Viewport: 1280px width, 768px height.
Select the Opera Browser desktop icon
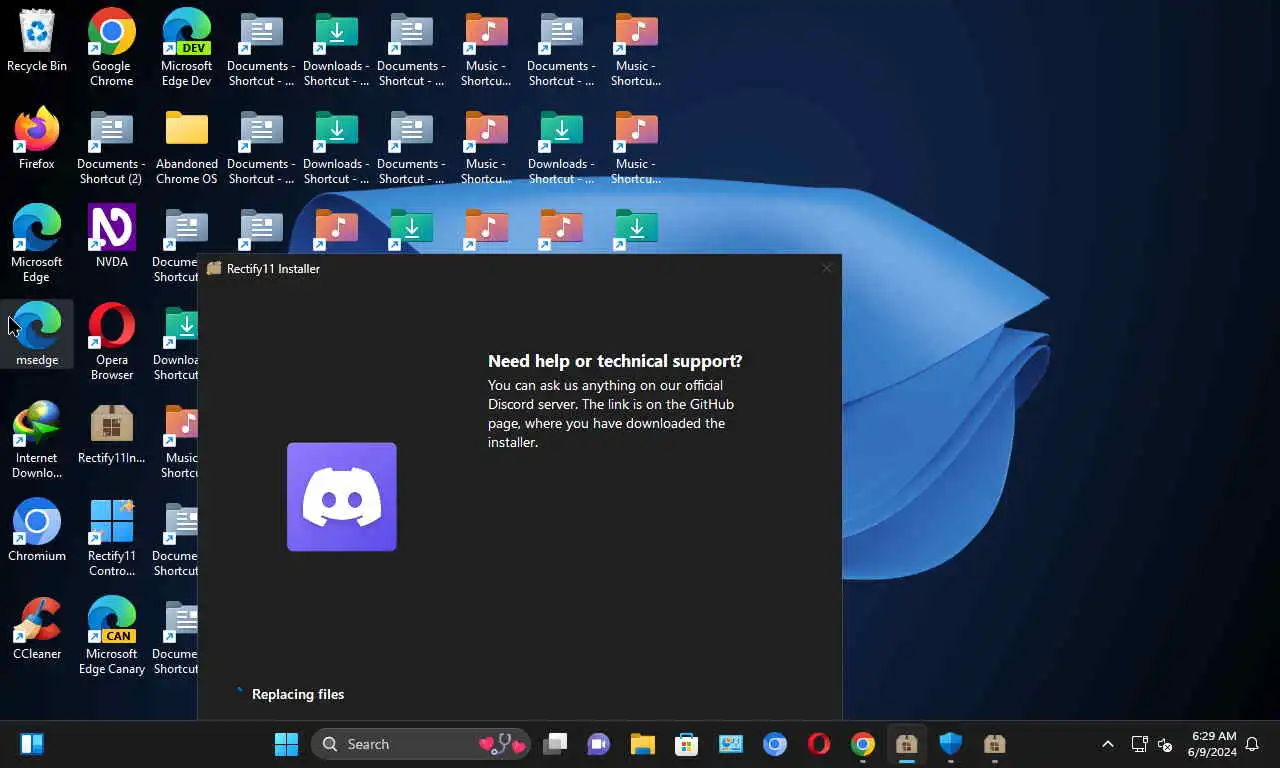tap(112, 342)
